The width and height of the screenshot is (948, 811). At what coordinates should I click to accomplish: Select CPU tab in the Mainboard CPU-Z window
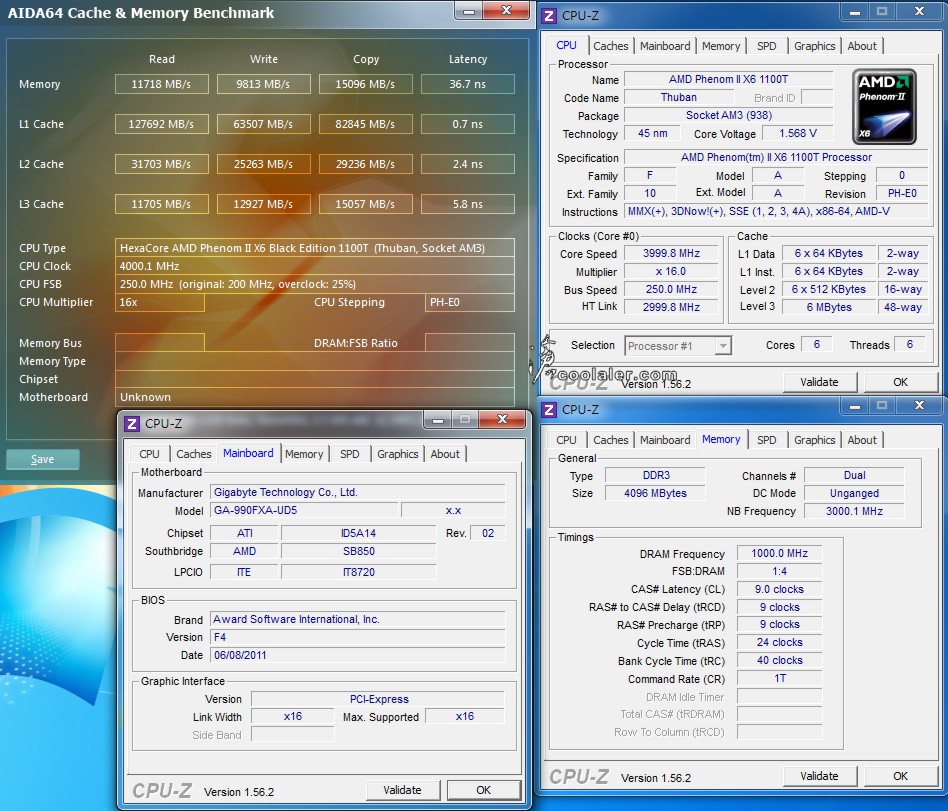149,454
